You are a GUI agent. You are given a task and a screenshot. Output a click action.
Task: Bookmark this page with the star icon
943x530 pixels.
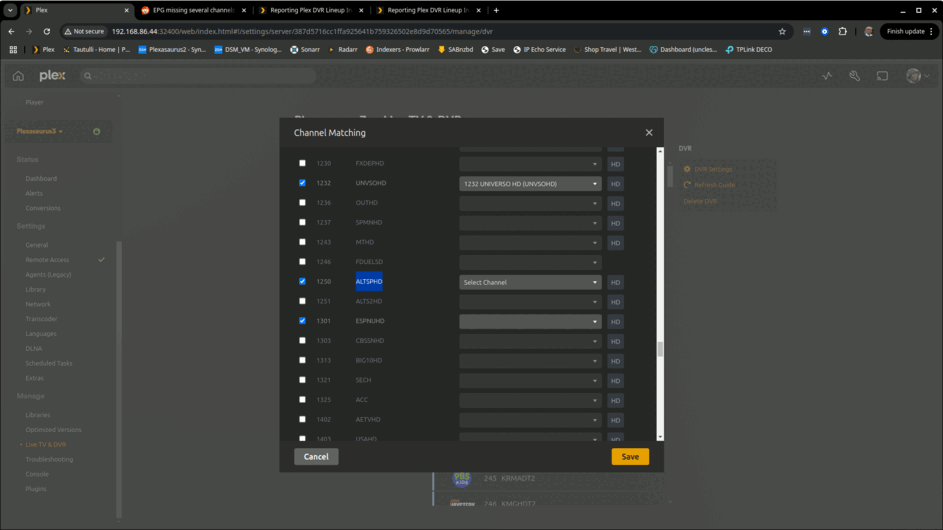pos(782,31)
